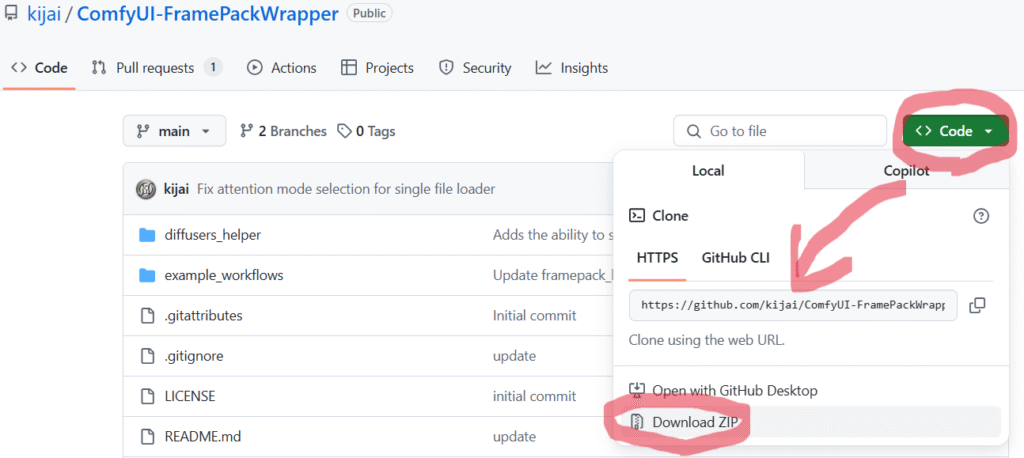View the 0 Tags link
Screen dimensions: 1024x458
pos(366,131)
